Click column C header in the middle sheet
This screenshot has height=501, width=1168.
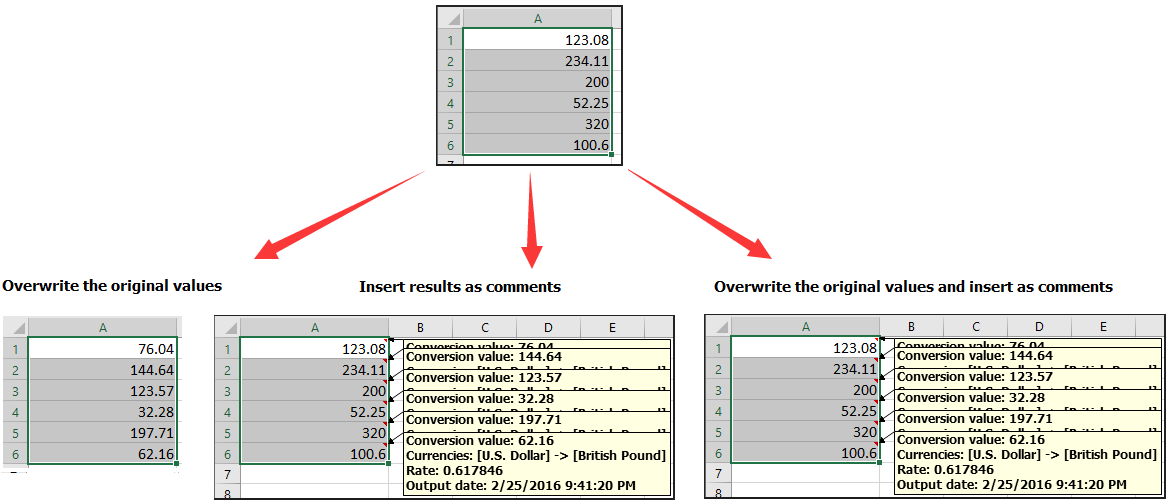pos(484,327)
